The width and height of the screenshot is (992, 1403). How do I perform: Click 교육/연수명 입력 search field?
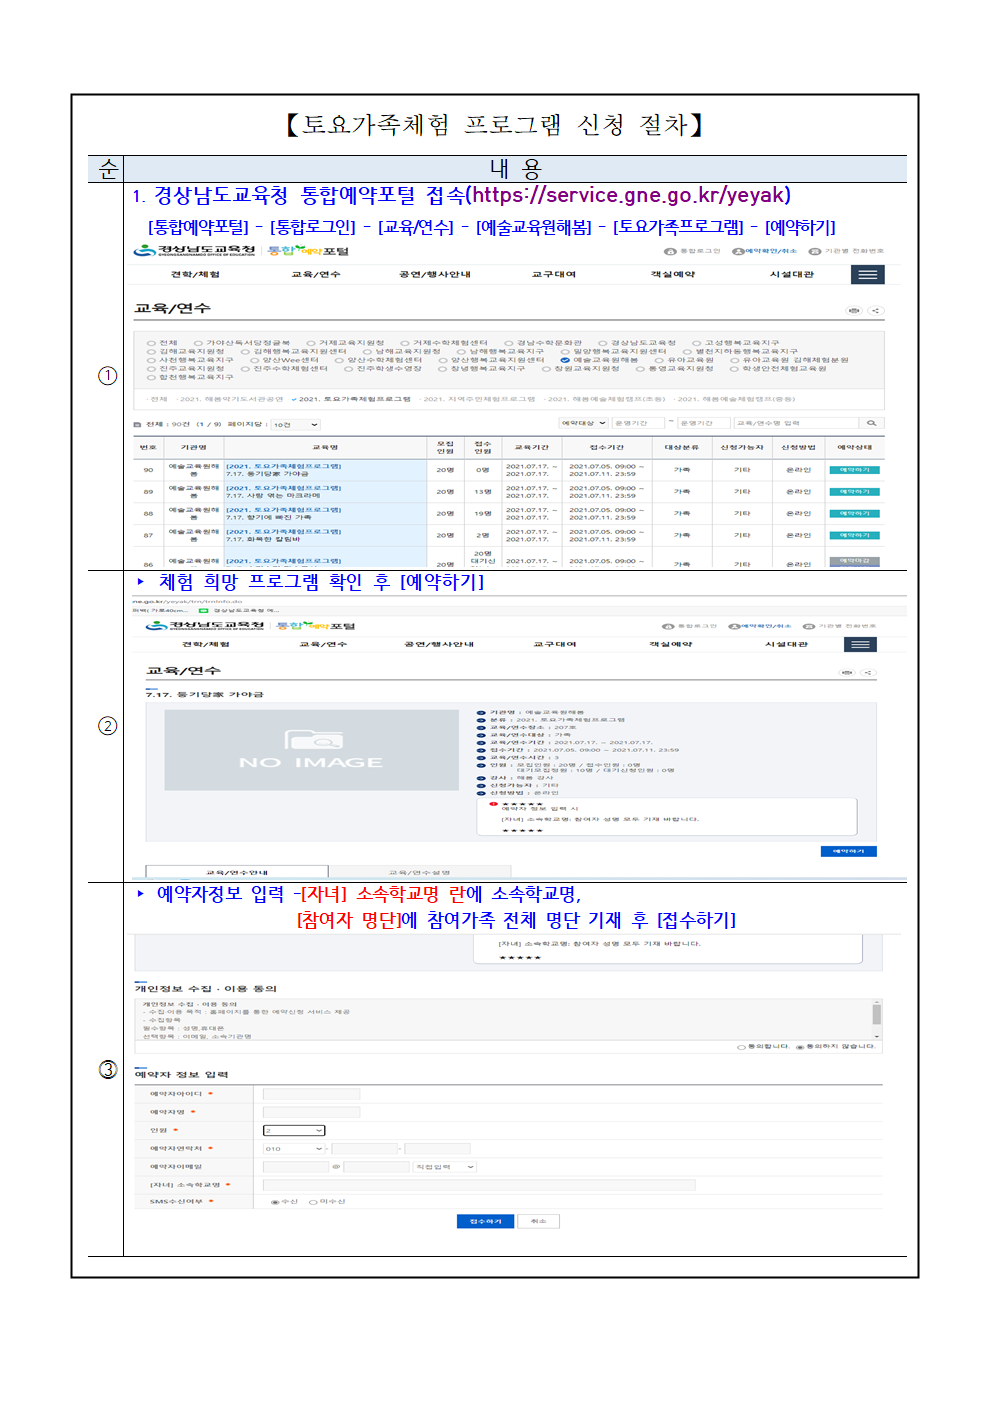(797, 423)
